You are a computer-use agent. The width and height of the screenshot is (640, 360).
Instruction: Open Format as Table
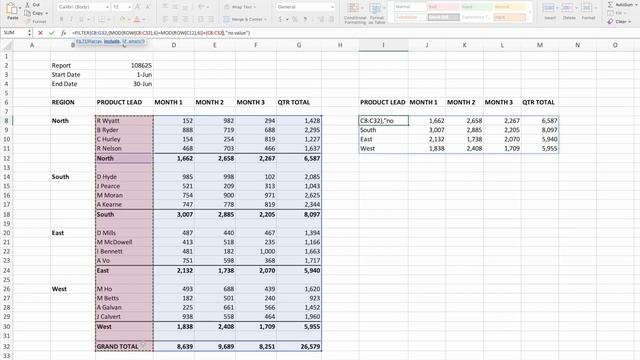click(376, 13)
